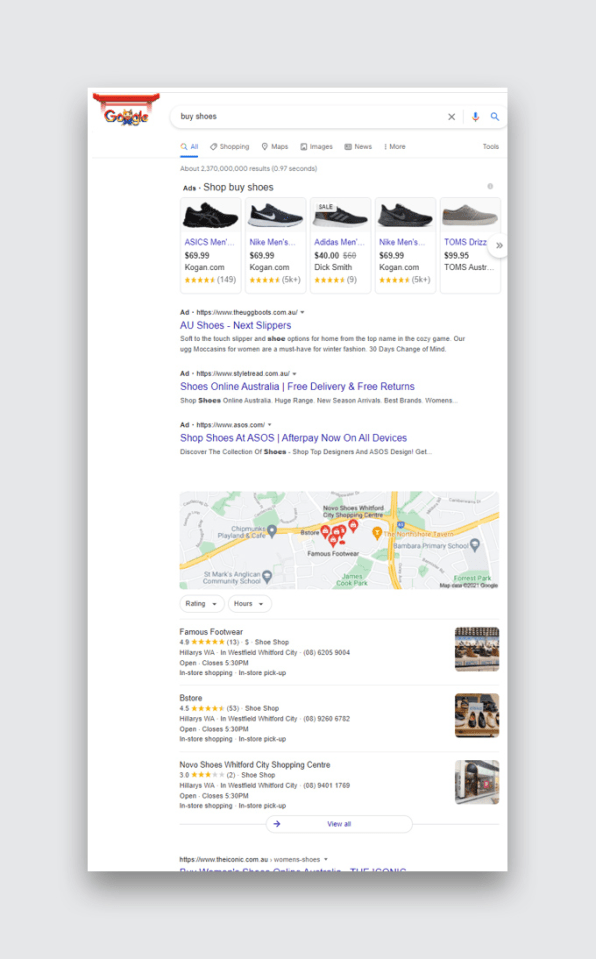The height and width of the screenshot is (959, 596).
Task: Click phone number (08) 6205 9004
Action: (327, 653)
